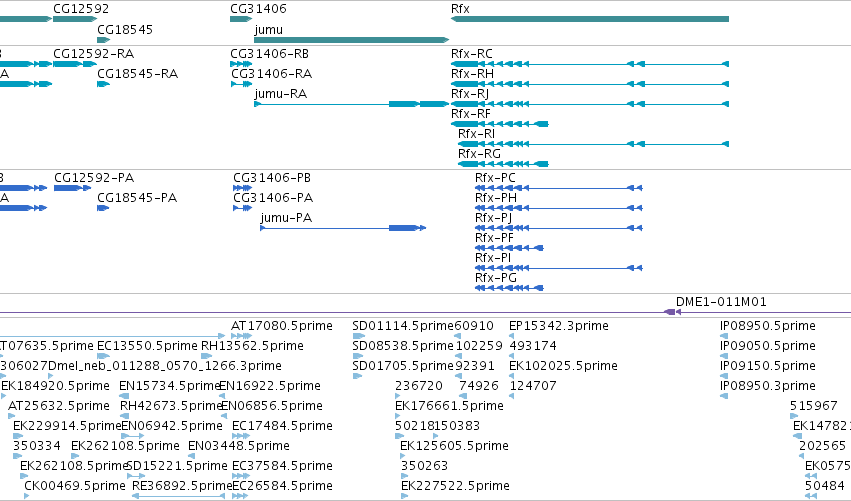
Task: Select the CG18545 gene feature
Action: point(104,40)
